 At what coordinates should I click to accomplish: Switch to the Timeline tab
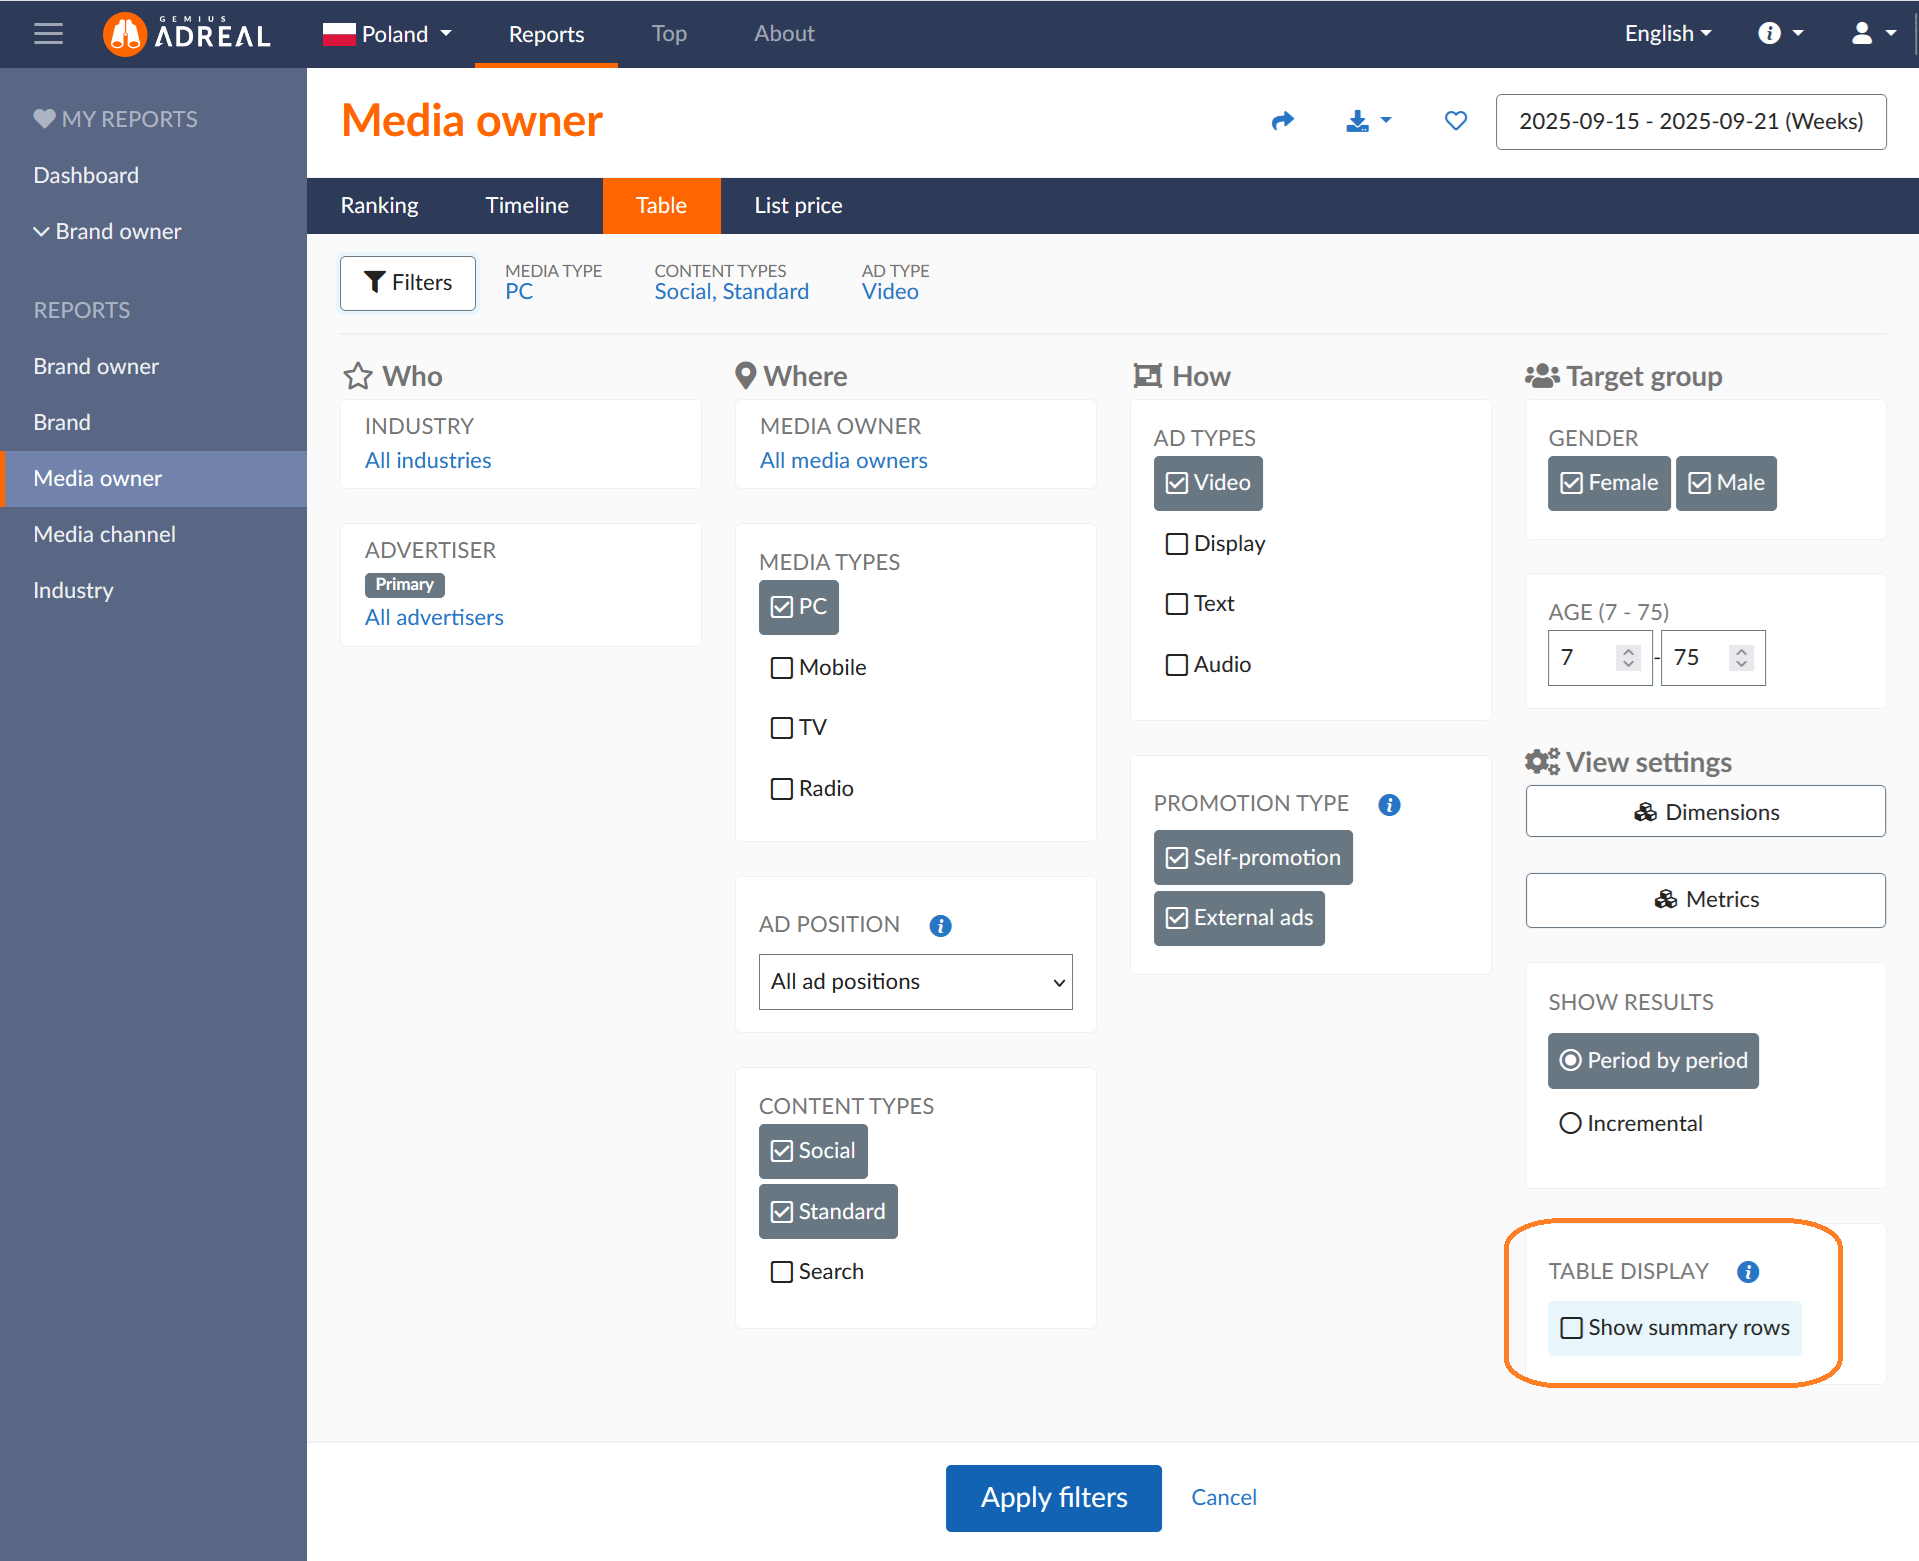[527, 206]
